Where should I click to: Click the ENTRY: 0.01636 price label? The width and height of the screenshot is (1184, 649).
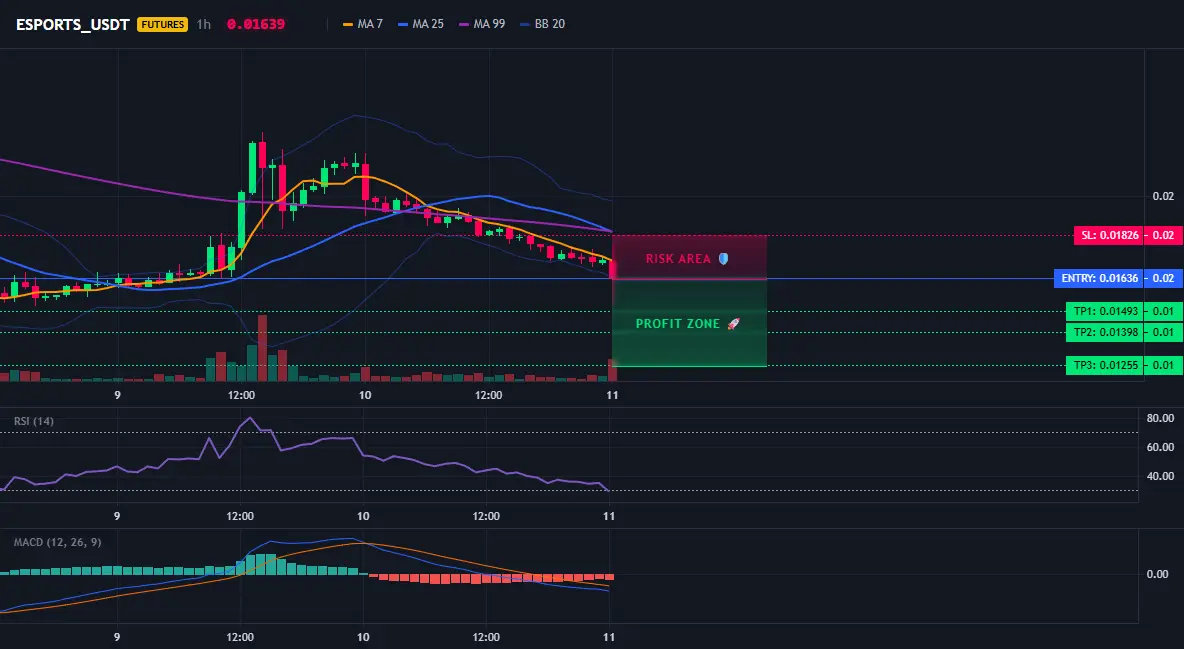coord(1099,278)
